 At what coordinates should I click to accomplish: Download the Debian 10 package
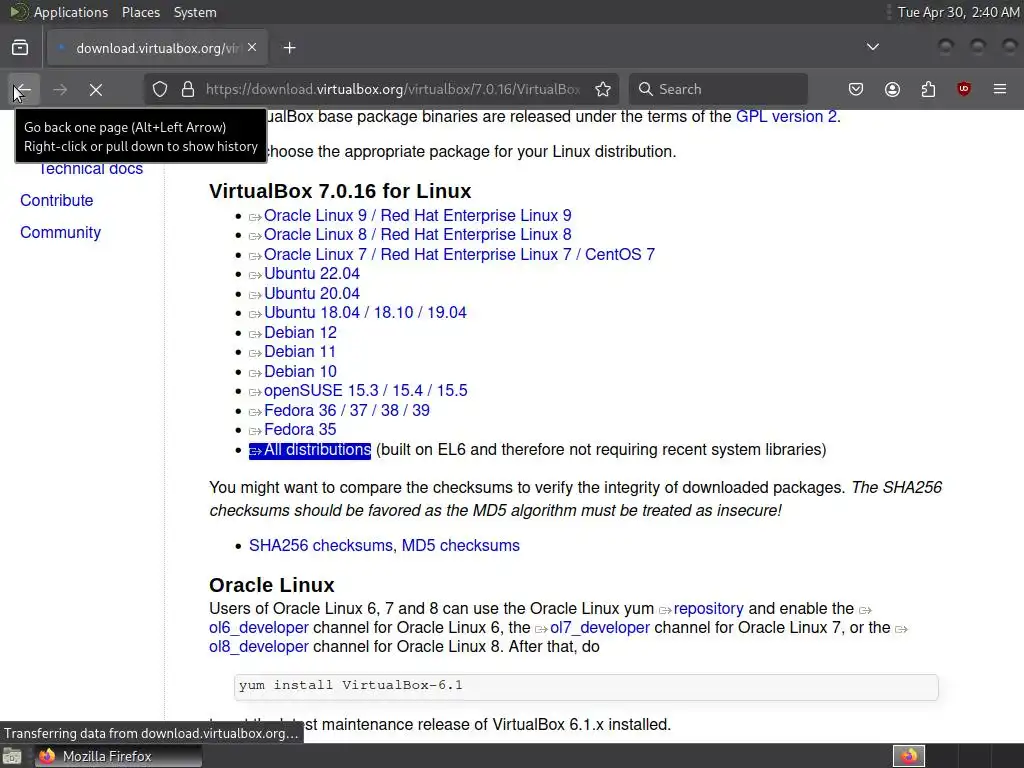click(x=300, y=372)
